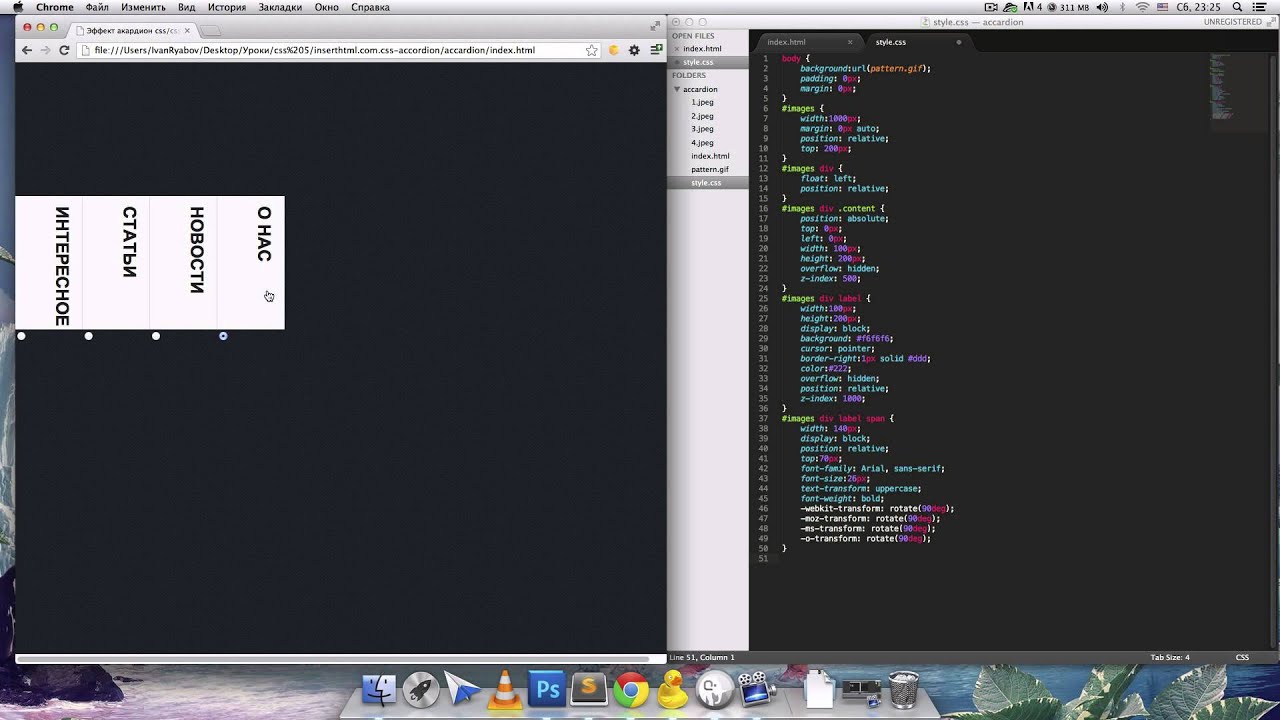This screenshot has height=720, width=1280.
Task: Open Chrome from the dock
Action: 631,690
